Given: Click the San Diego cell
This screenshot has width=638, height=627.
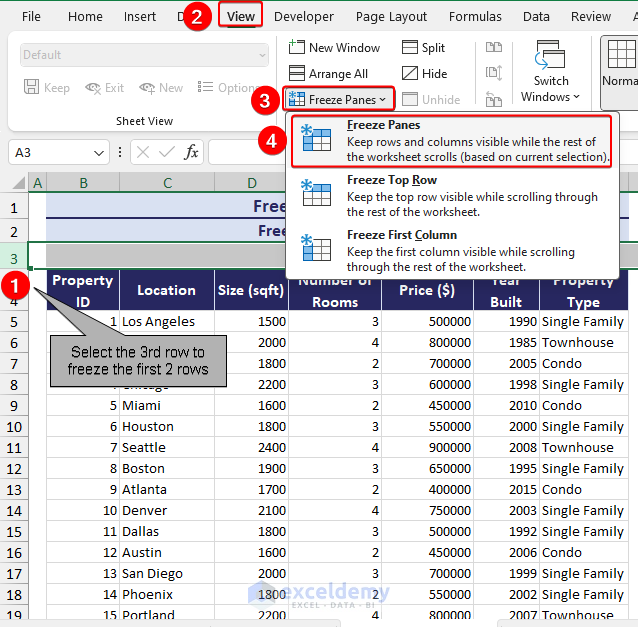Looking at the screenshot, I should click(x=167, y=573).
